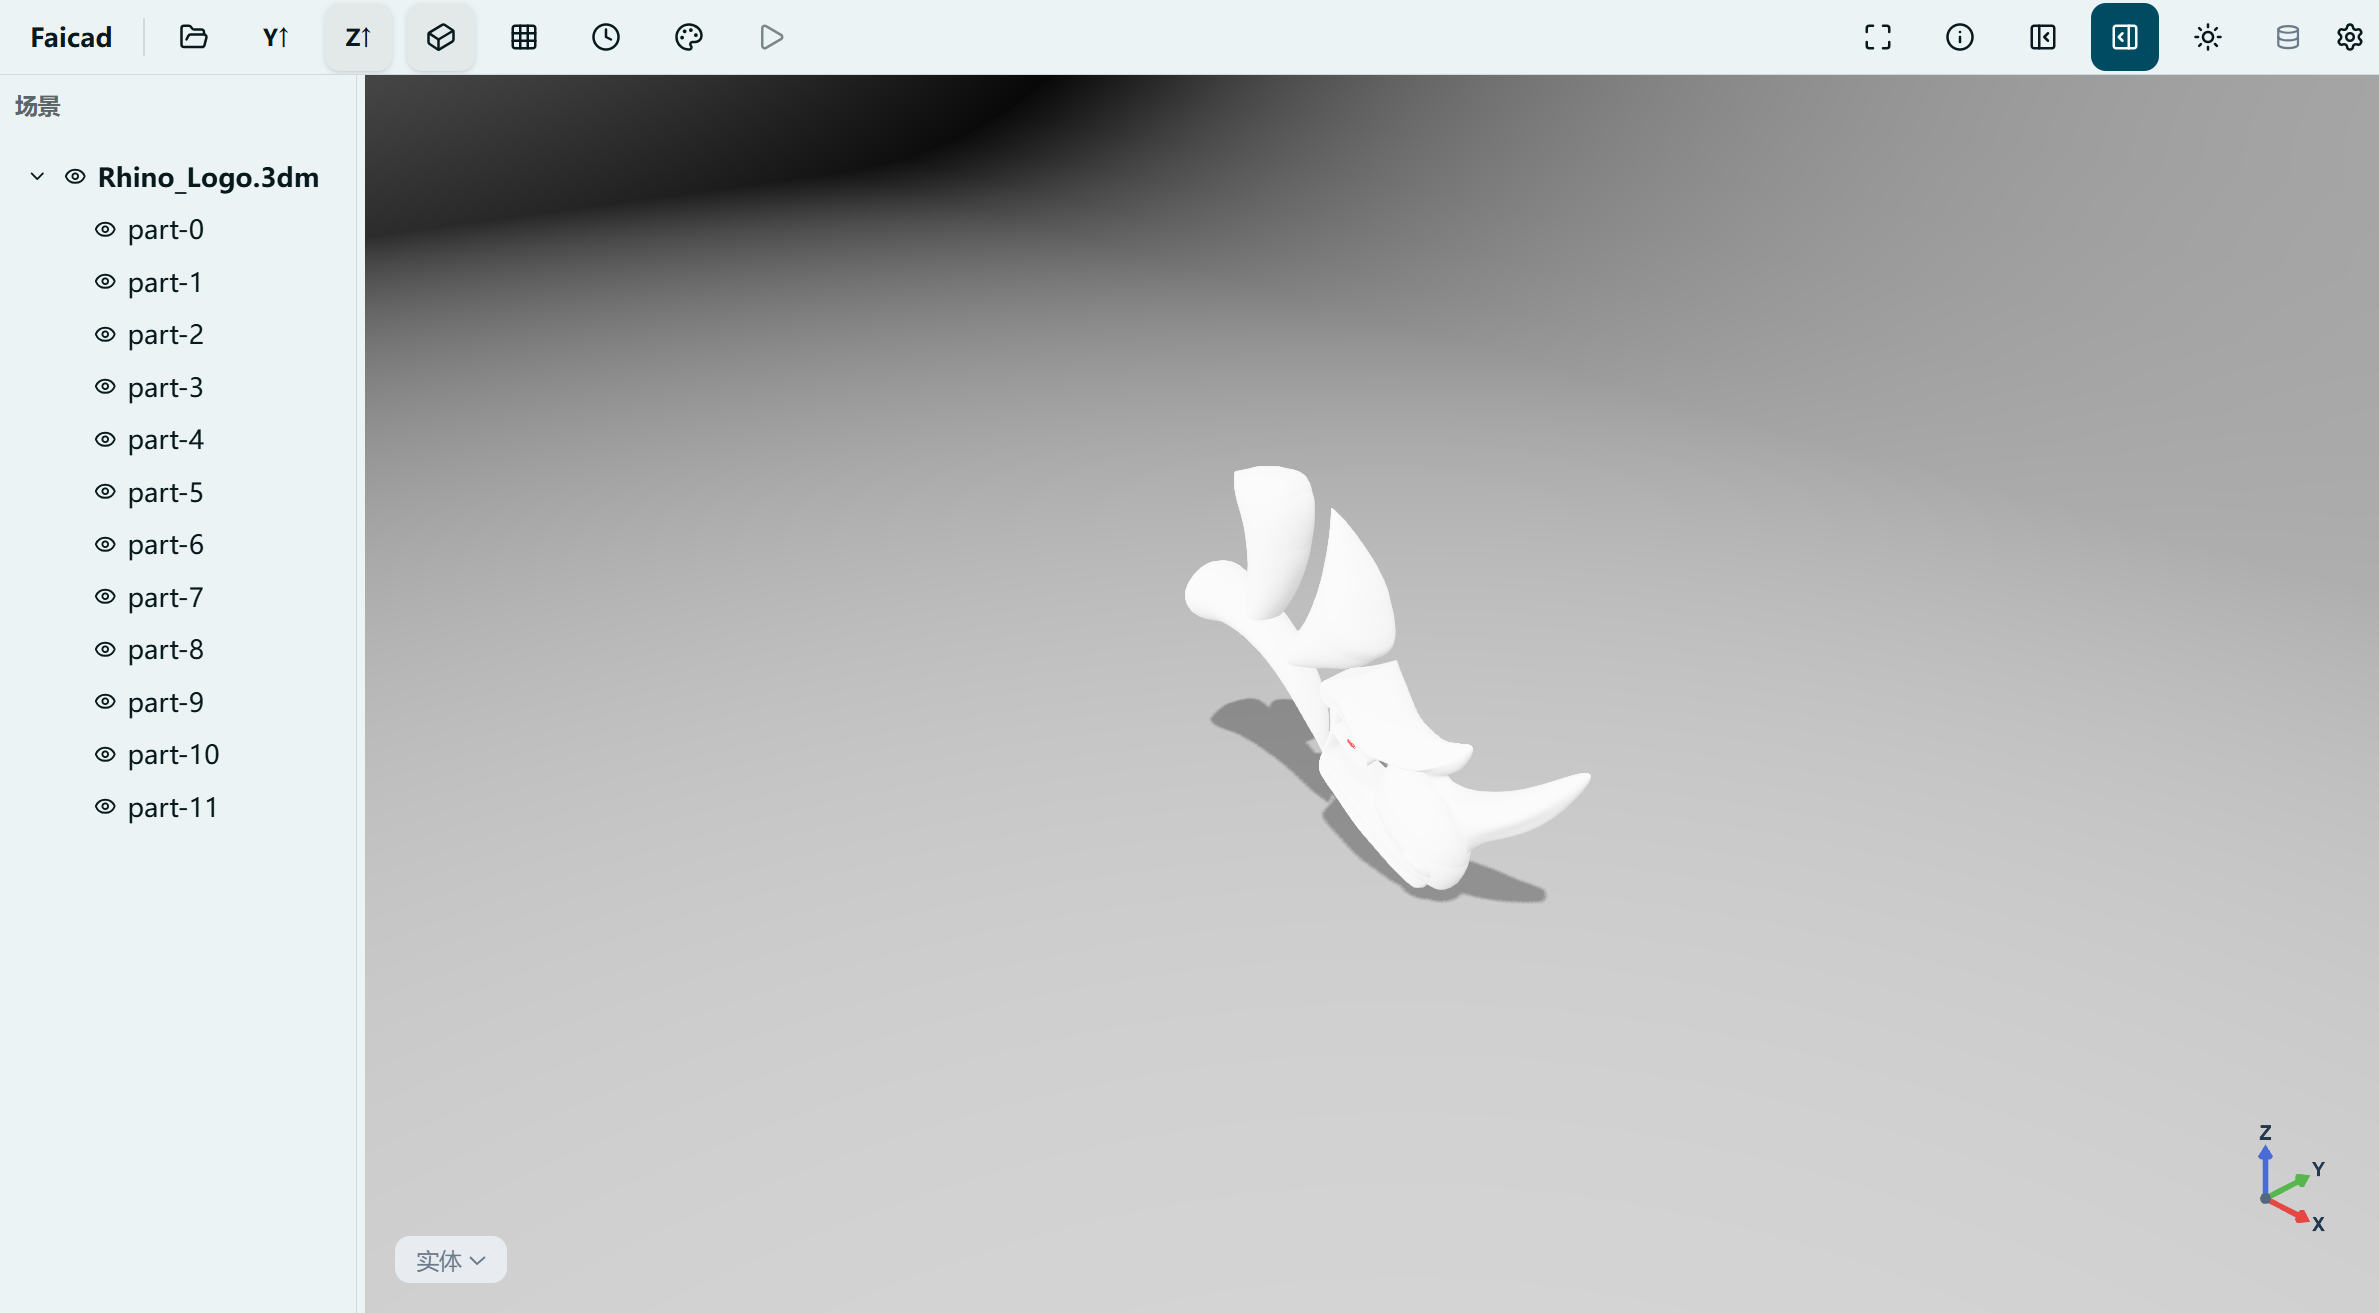Viewport: 2379px width, 1313px height.
Task: Hide the Rhino_Logo.3dm model
Action: click(75, 177)
